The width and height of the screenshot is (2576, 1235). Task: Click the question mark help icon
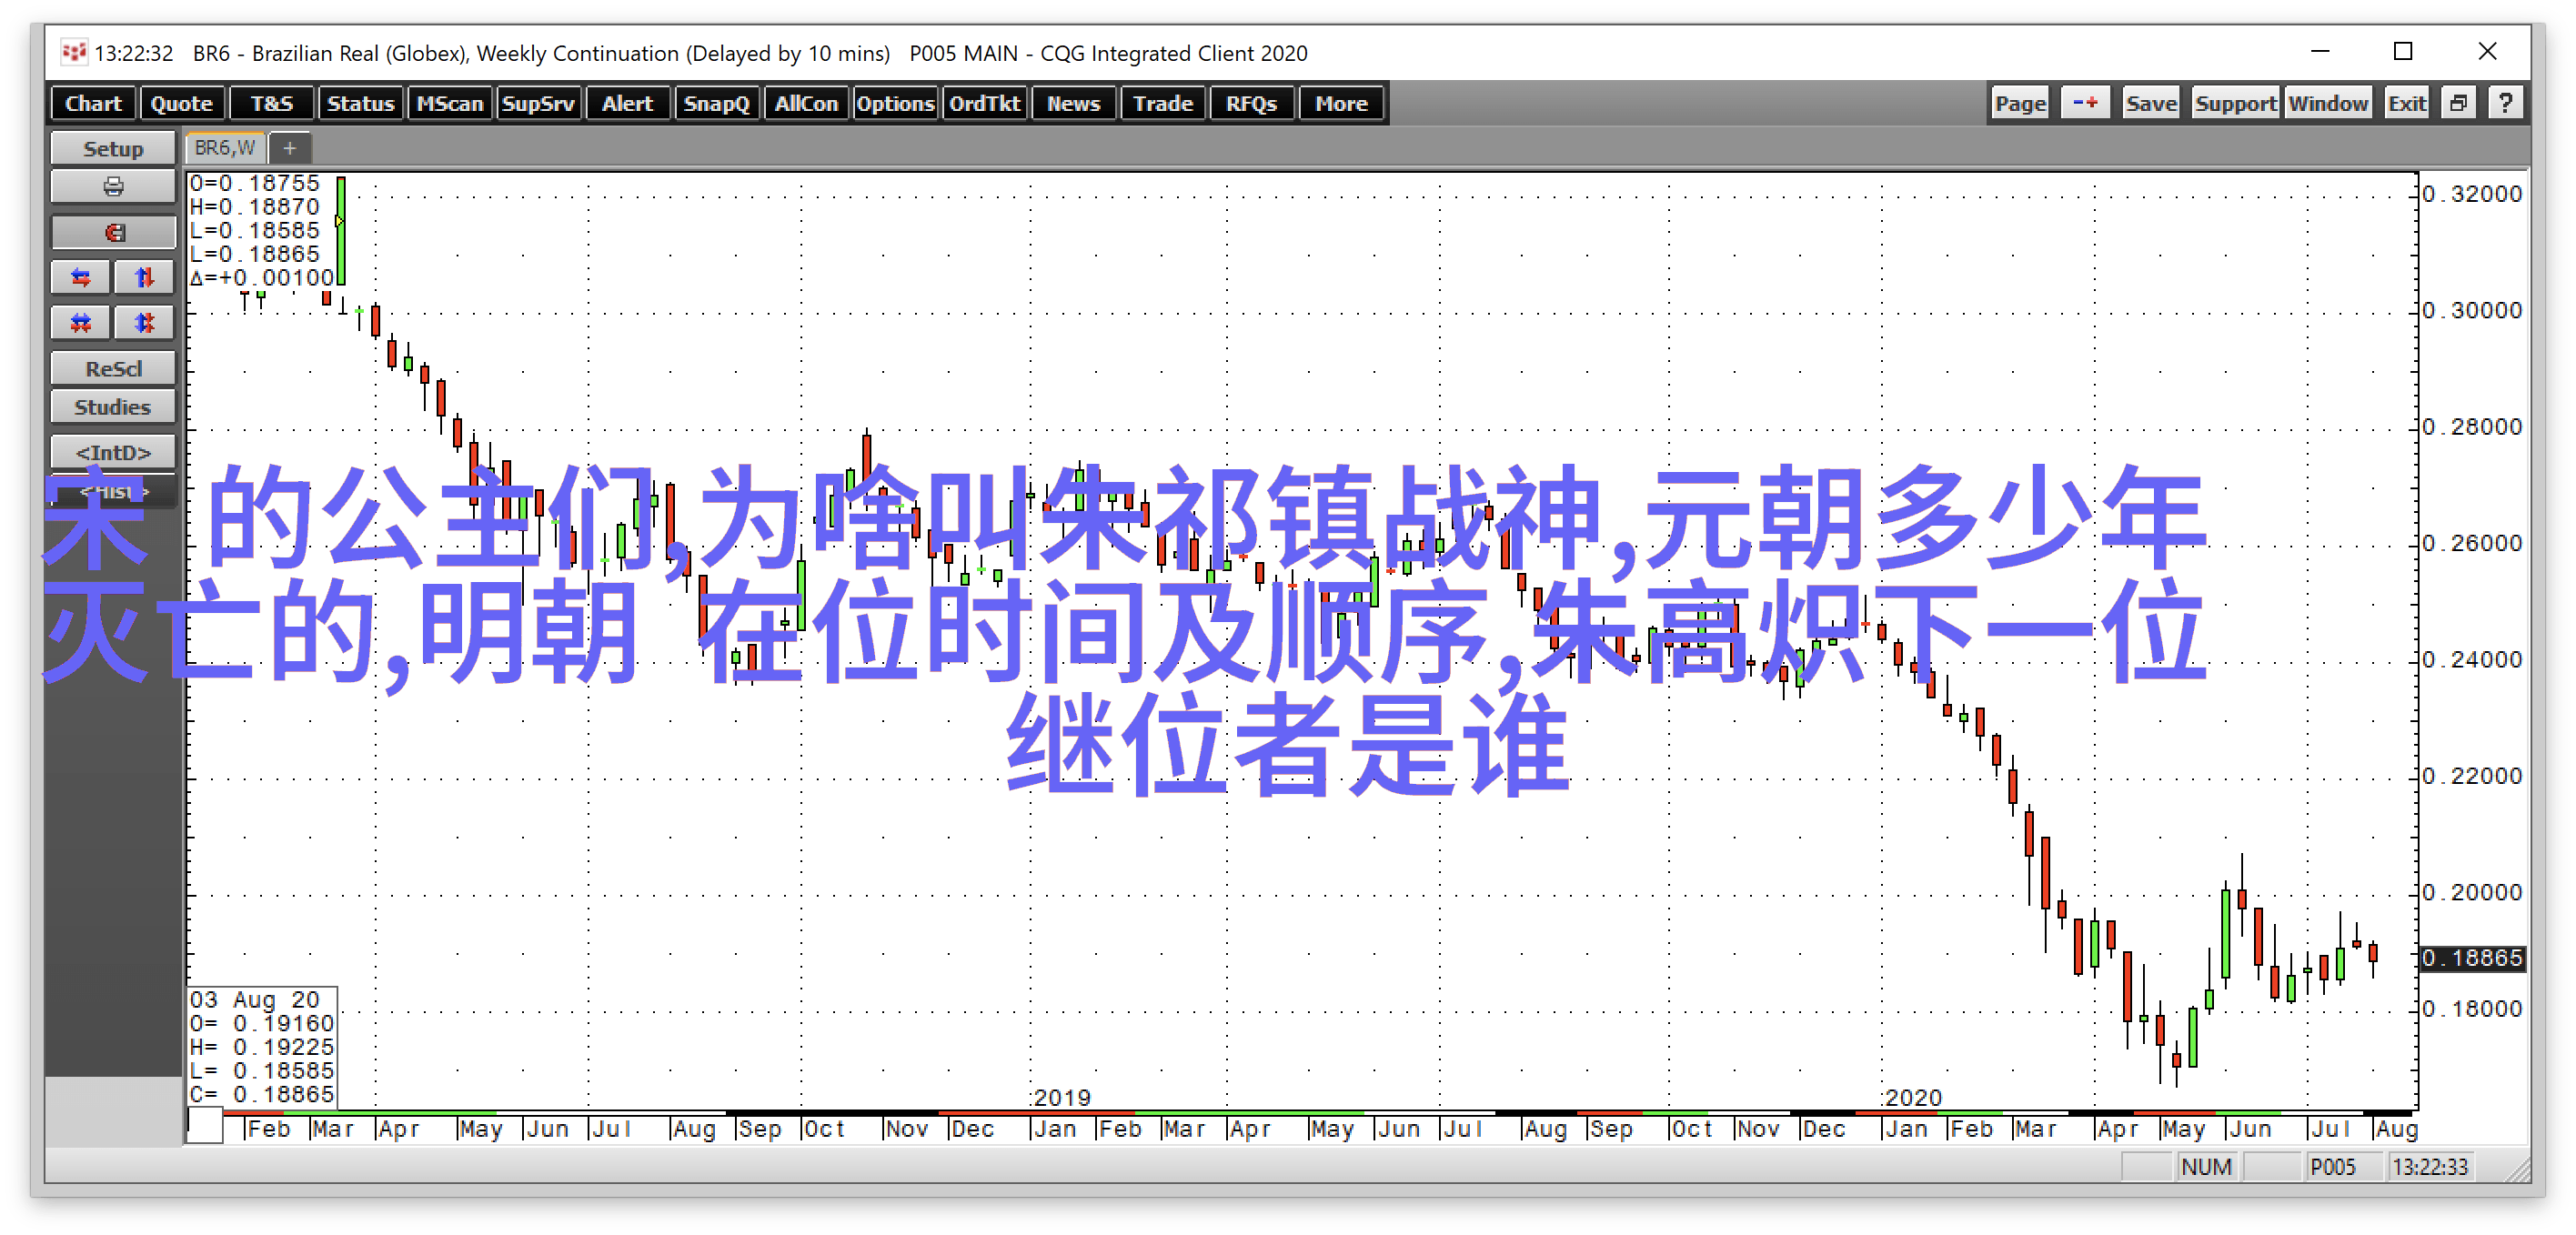tap(2505, 103)
